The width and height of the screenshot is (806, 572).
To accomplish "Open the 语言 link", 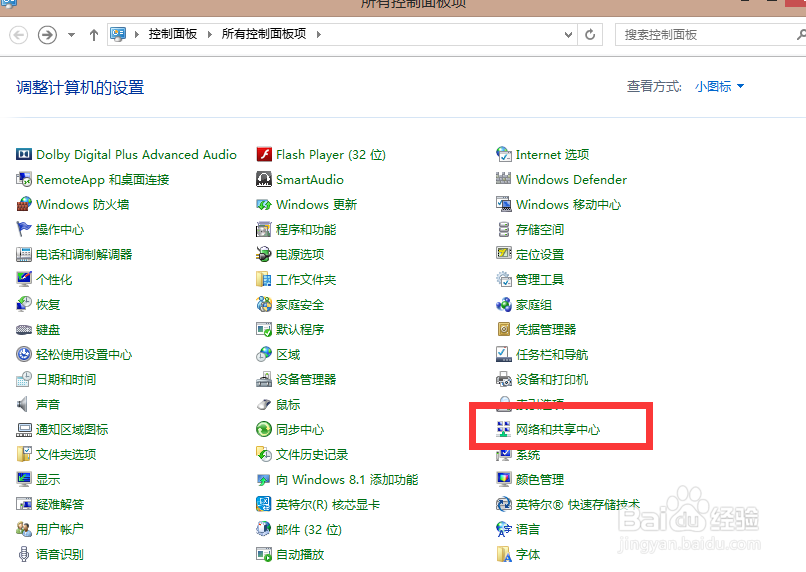I will pos(528,529).
